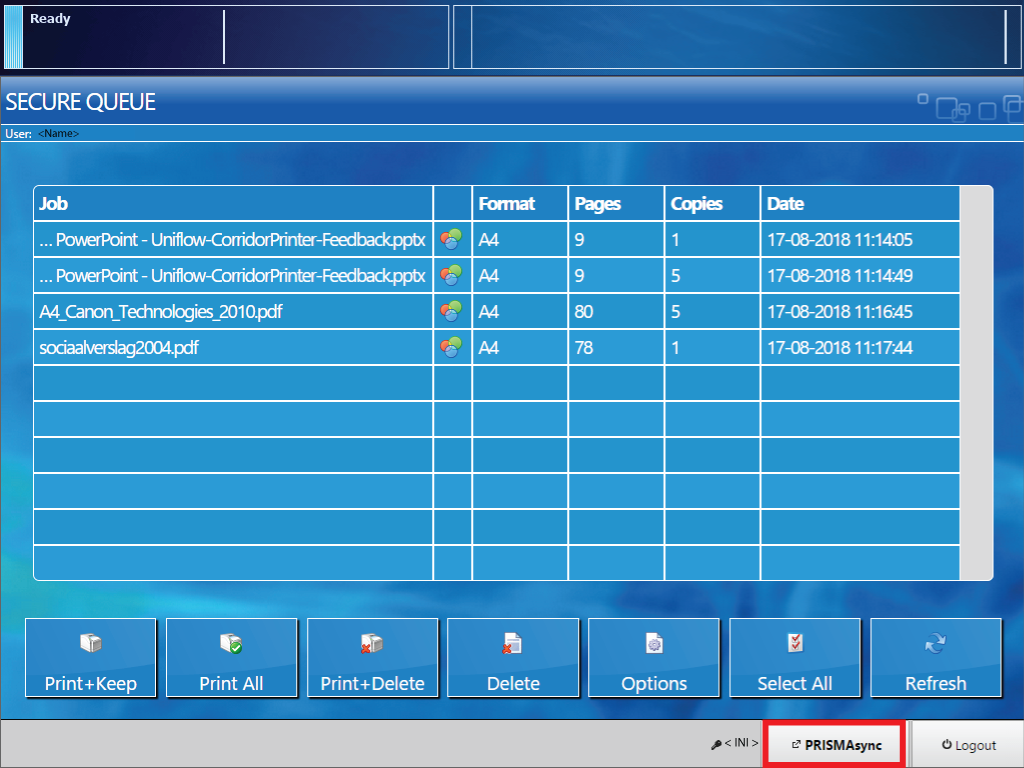Image resolution: width=1024 pixels, height=768 pixels.
Task: Select the first PowerPoint Uniflow job row
Action: tap(233, 240)
